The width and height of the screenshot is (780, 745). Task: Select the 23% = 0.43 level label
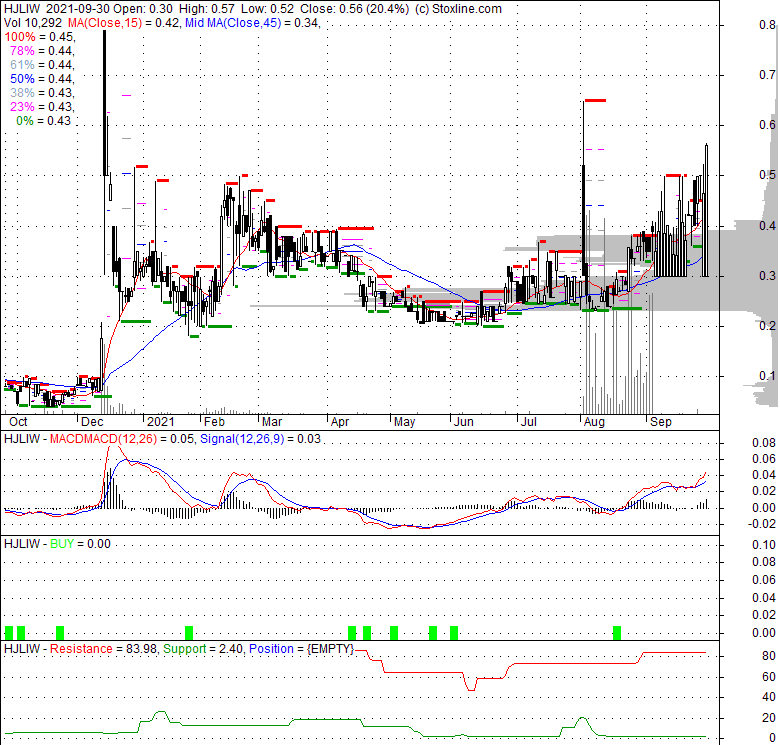(x=42, y=106)
